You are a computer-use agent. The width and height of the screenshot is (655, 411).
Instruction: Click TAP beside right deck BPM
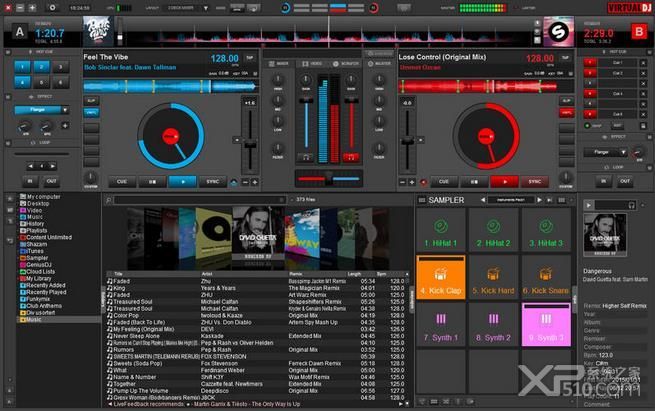[565, 58]
